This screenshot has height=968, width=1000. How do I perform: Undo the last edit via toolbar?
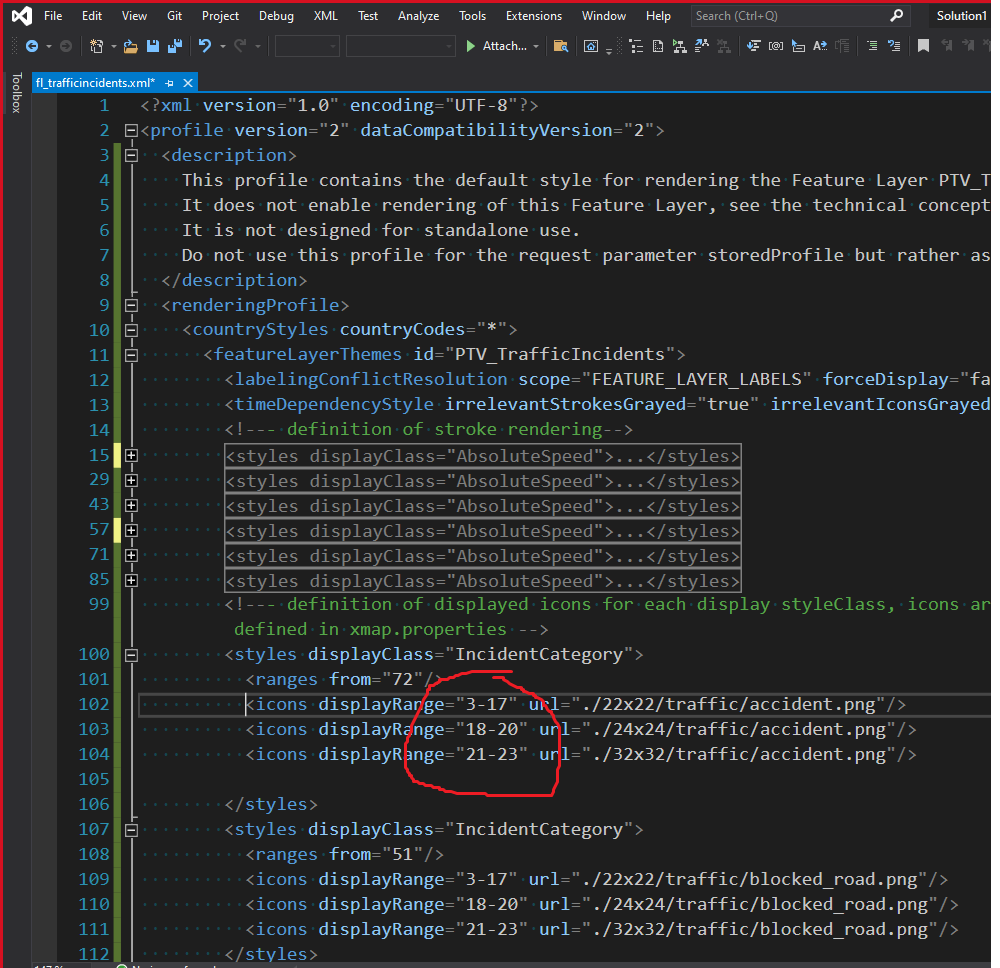[x=205, y=46]
